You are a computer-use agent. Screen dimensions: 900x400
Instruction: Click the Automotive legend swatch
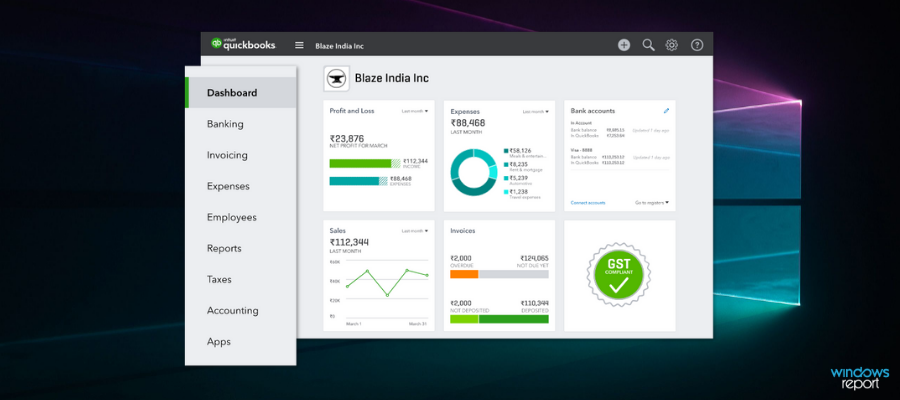pos(506,178)
